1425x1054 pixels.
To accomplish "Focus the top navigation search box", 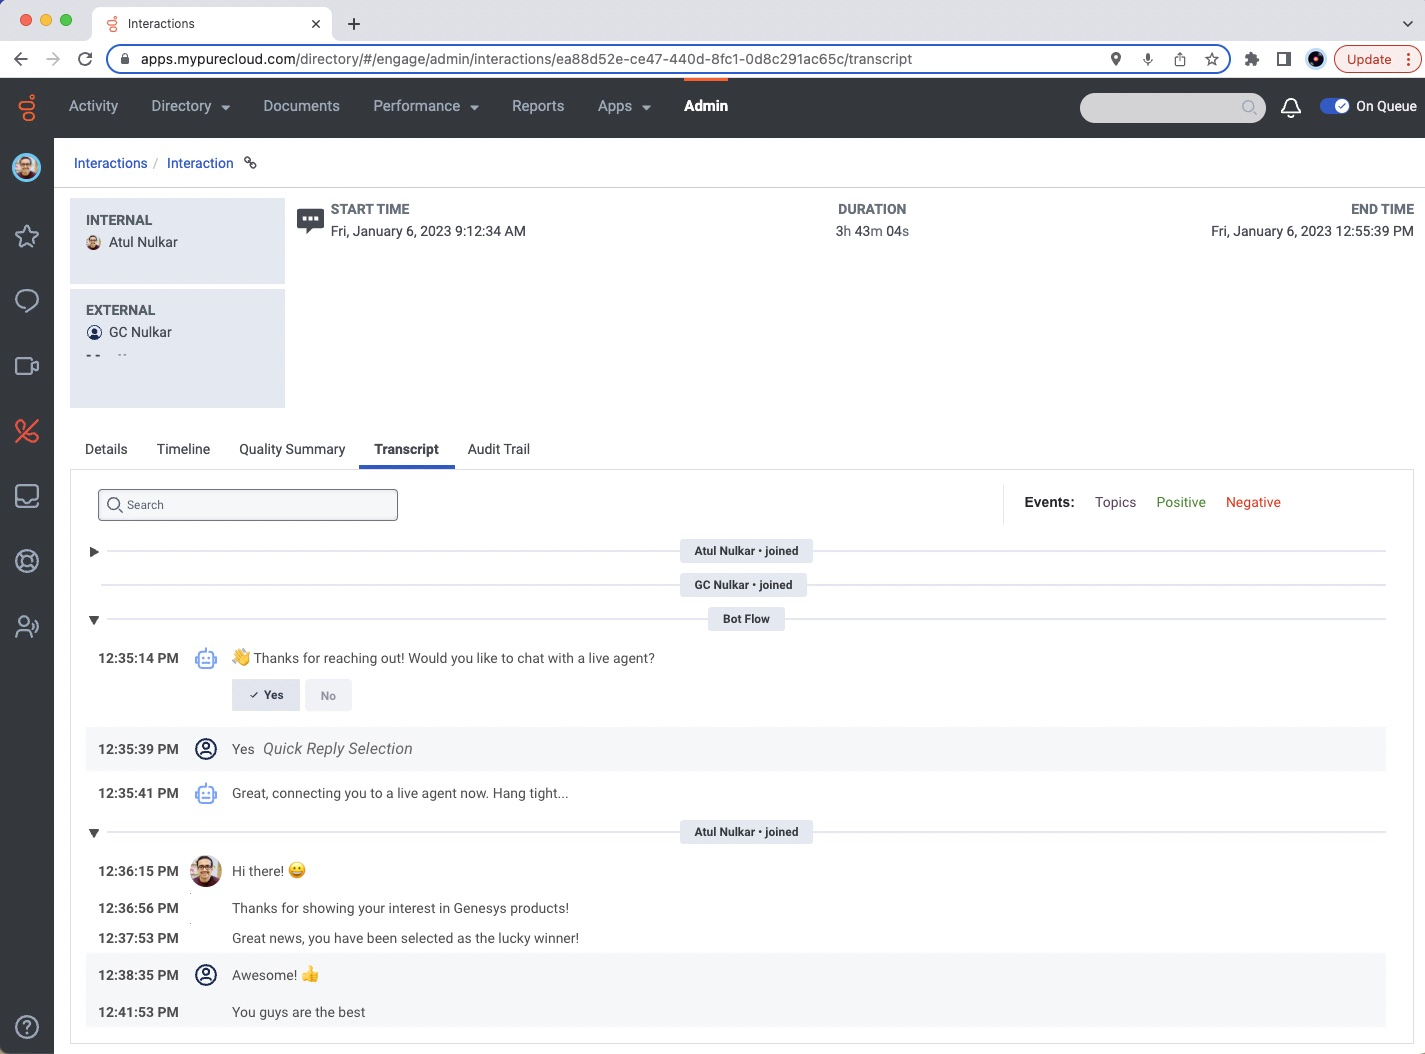I will click(1172, 107).
